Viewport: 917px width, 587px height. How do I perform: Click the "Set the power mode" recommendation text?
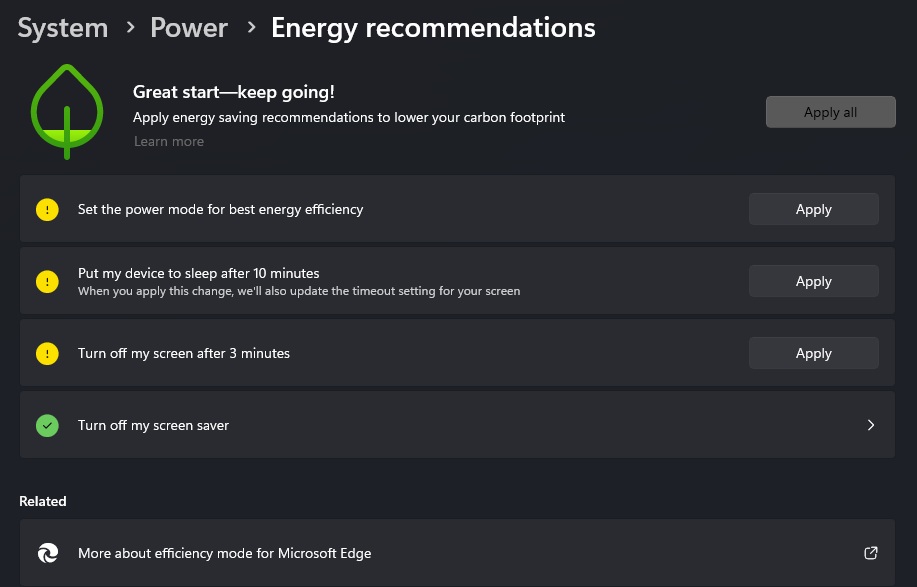221,210
